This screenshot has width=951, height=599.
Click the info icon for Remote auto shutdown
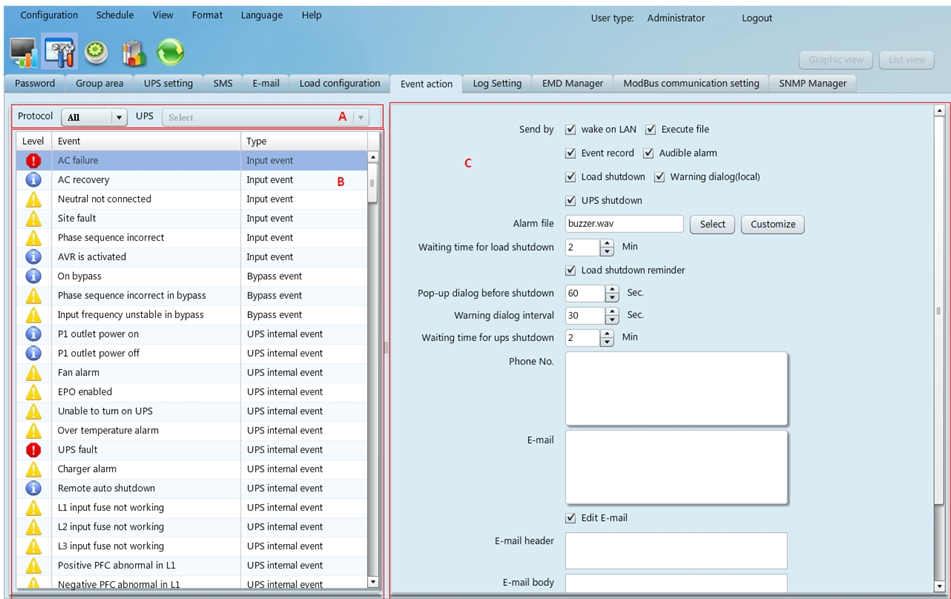click(33, 489)
